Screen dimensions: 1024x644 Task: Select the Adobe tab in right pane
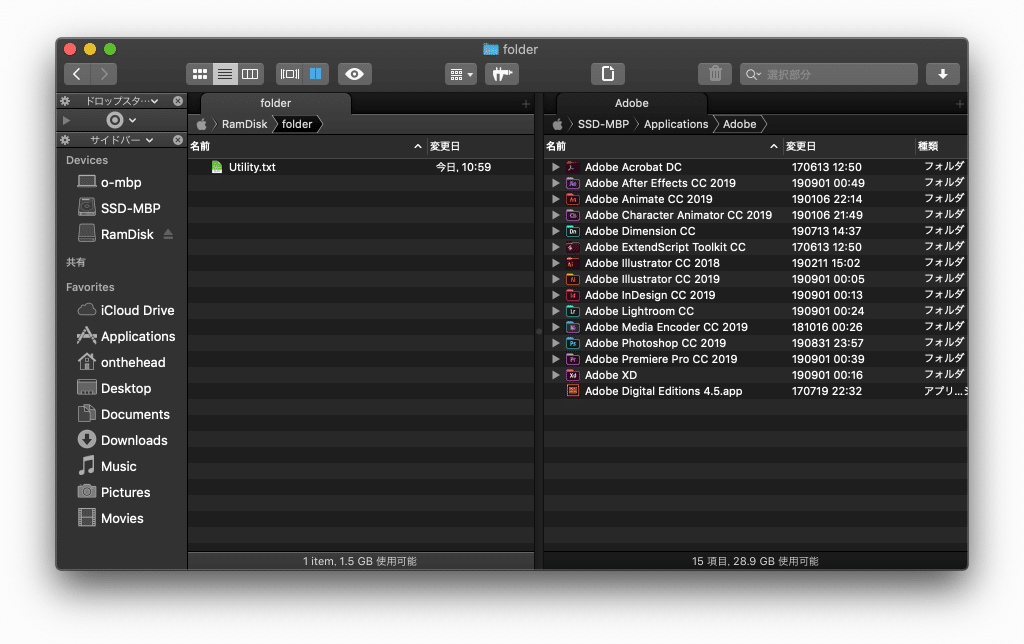click(x=632, y=103)
